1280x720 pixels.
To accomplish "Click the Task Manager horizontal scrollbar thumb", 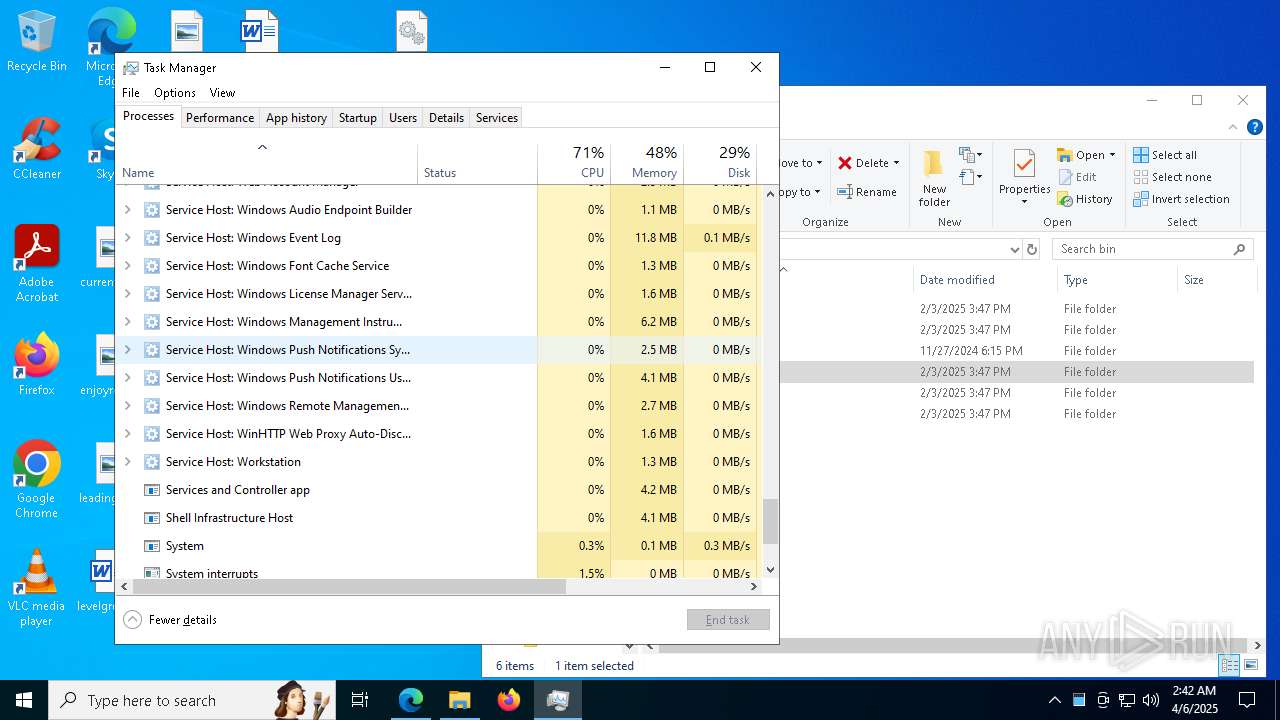I will tap(349, 587).
